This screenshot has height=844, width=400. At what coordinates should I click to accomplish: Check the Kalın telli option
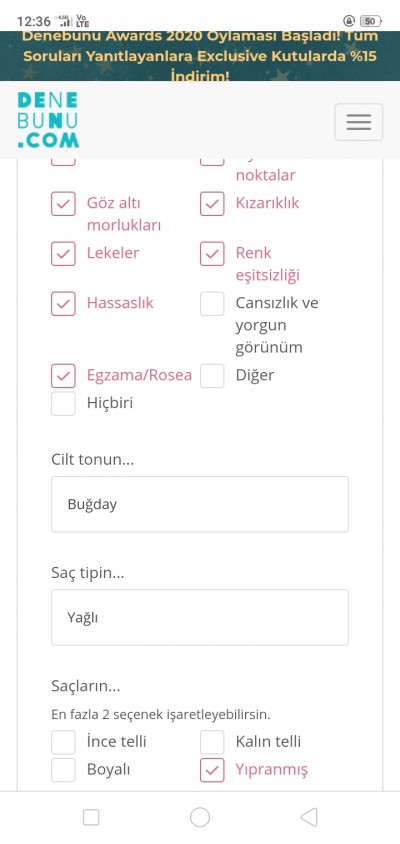coord(212,742)
